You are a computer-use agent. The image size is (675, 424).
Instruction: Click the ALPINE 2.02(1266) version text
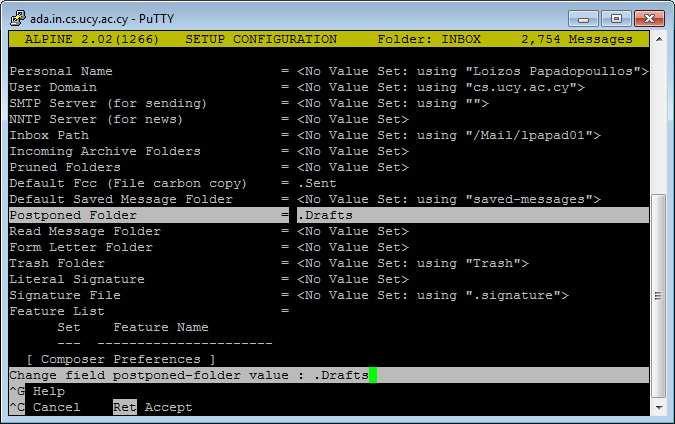click(92, 39)
